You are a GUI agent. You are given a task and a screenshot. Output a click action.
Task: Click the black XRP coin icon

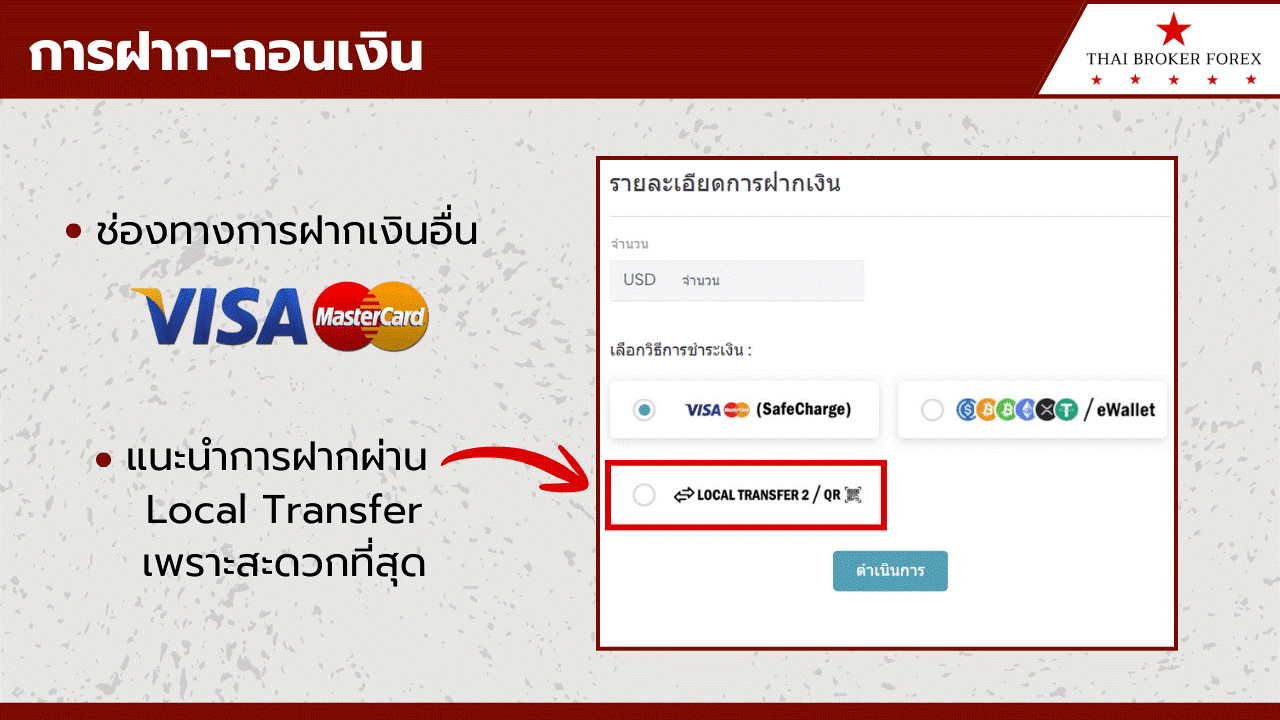click(1046, 410)
